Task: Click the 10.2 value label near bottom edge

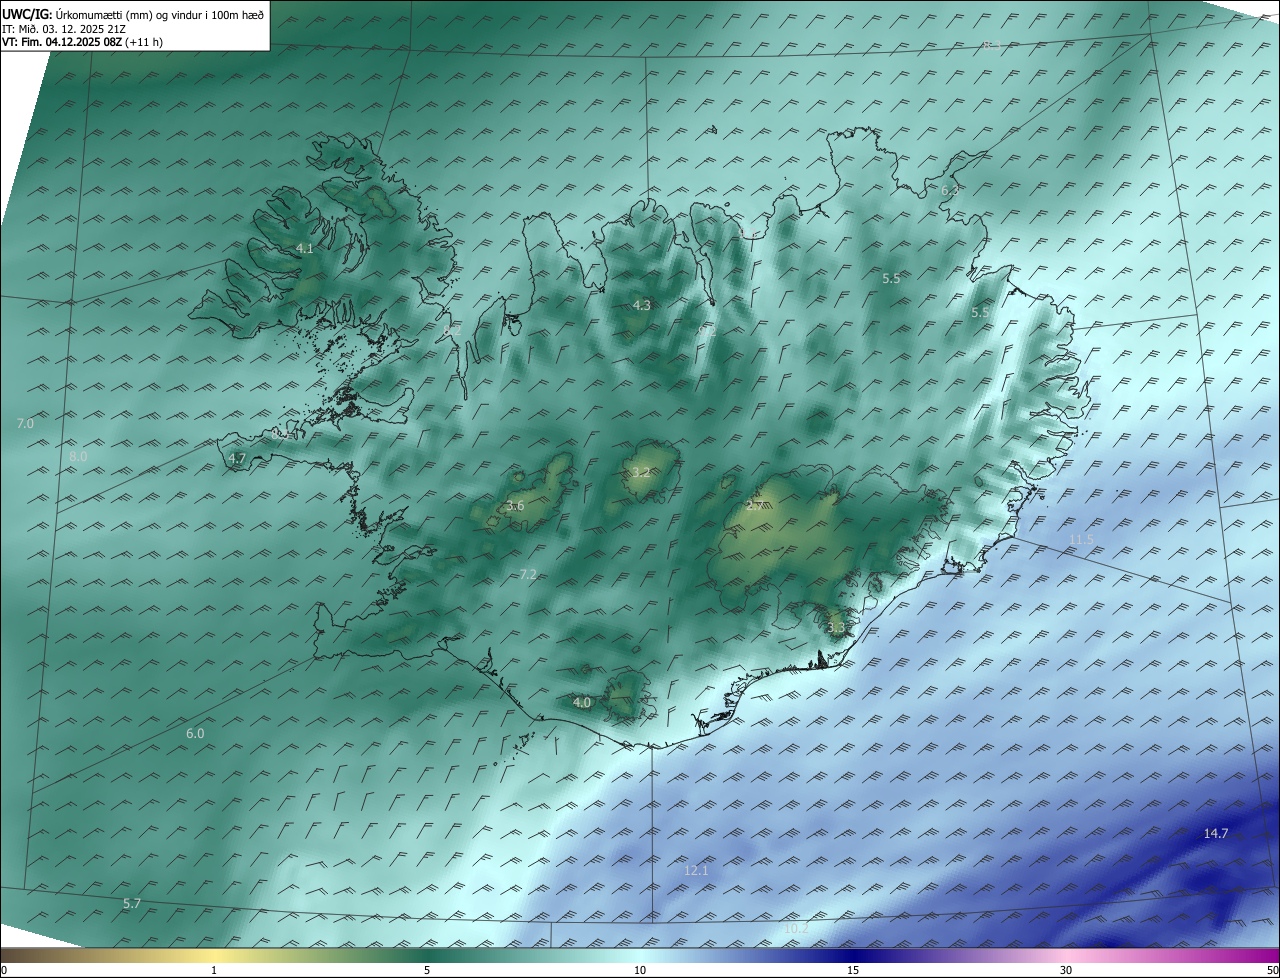Action: coord(796,929)
